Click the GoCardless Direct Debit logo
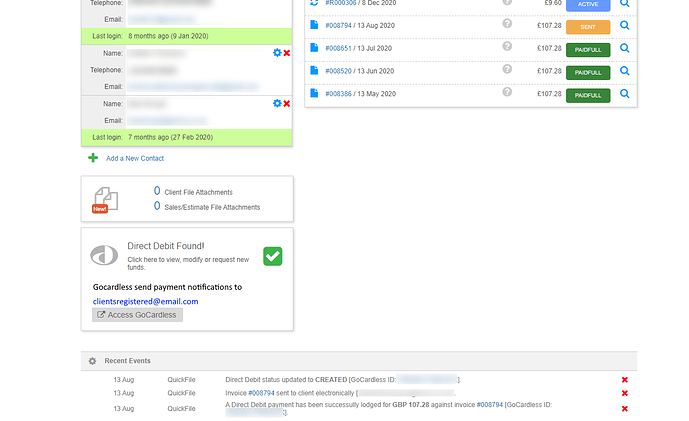Viewport: 689px width, 421px height. click(x=104, y=255)
